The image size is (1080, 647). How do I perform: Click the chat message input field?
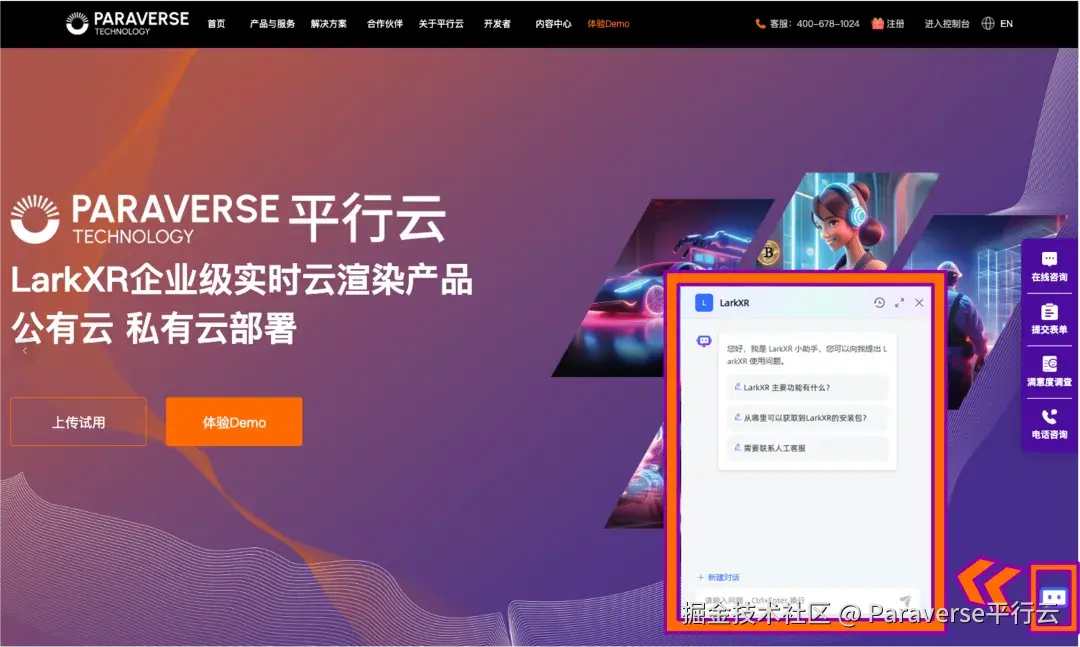[x=790, y=599]
